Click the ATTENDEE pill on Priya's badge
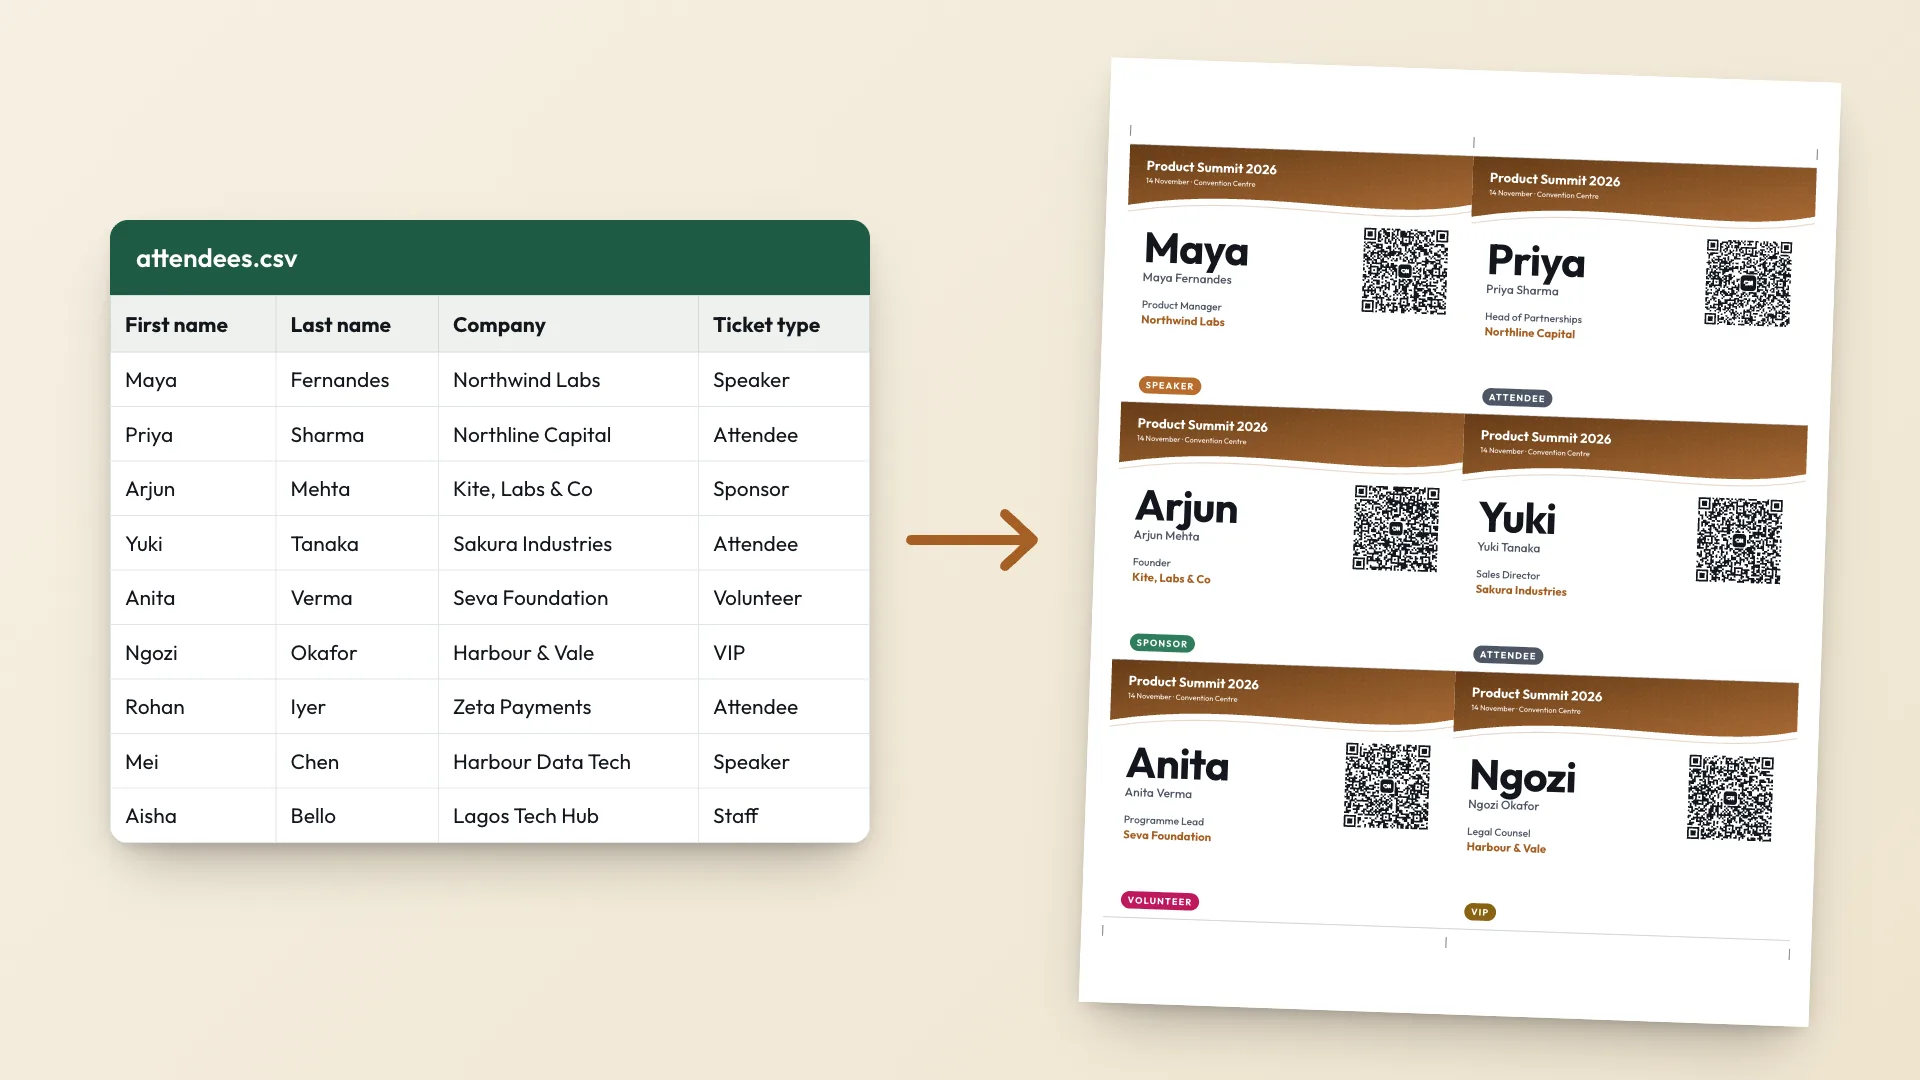Screen dimensions: 1920x1080 (x=1517, y=398)
